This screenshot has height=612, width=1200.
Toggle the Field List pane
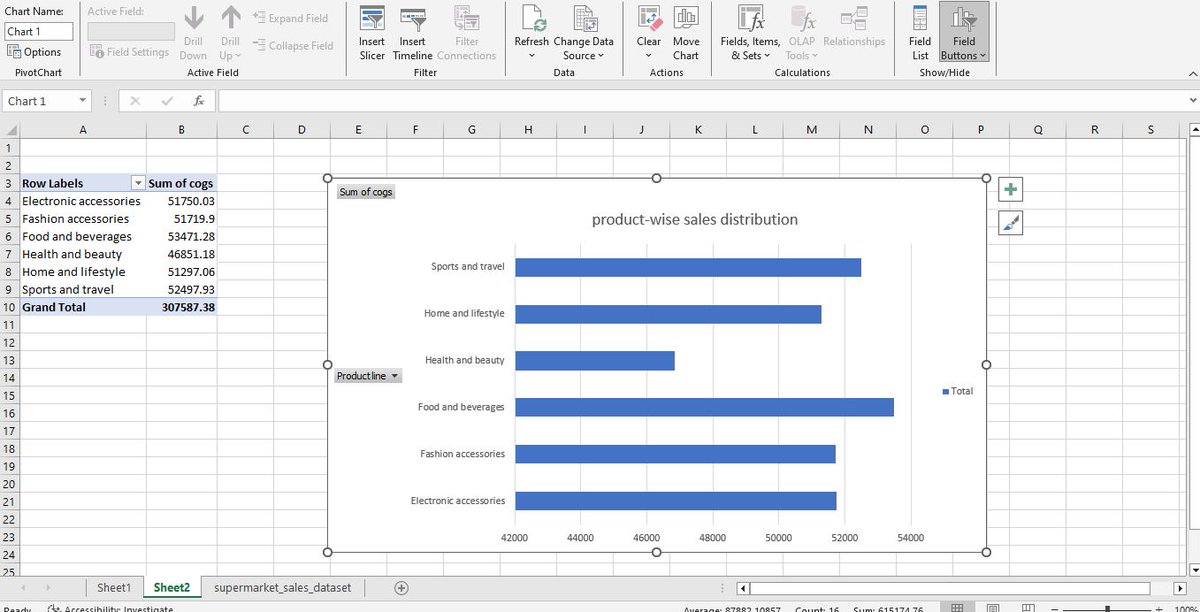point(920,32)
